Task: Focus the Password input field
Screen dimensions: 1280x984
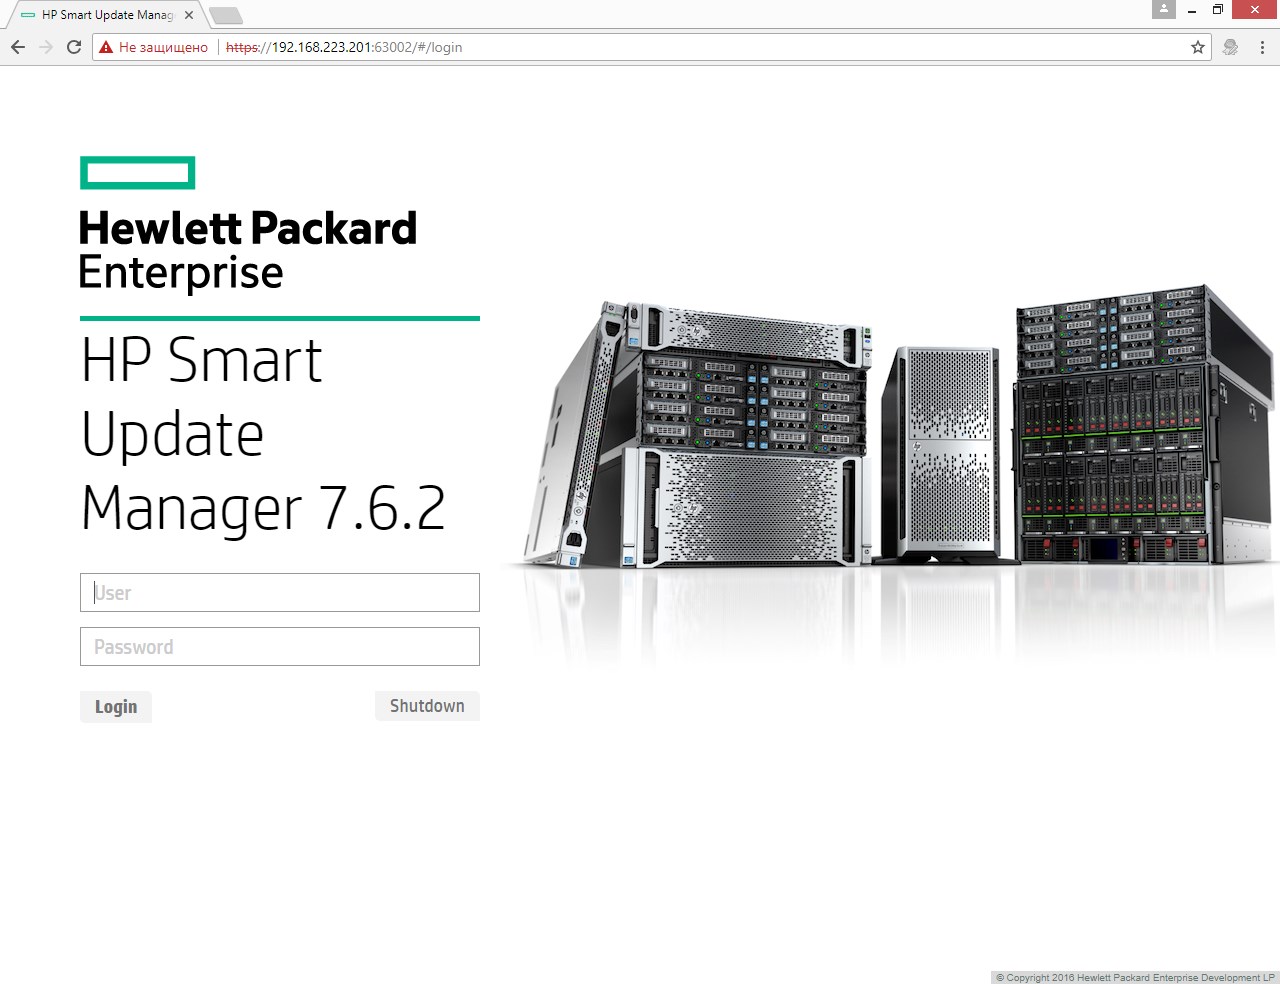Action: pyautogui.click(x=280, y=647)
